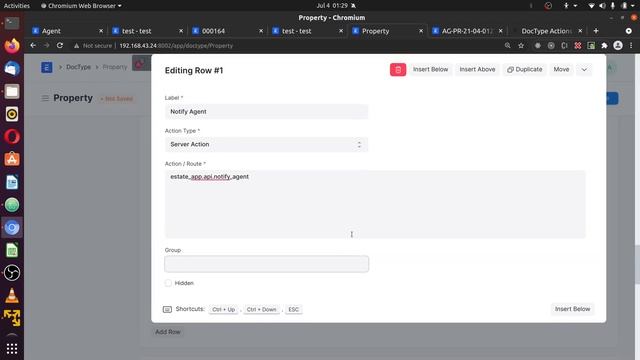The width and height of the screenshot is (640, 360).
Task: Switch to the DocType Actions tab
Action: 546,31
